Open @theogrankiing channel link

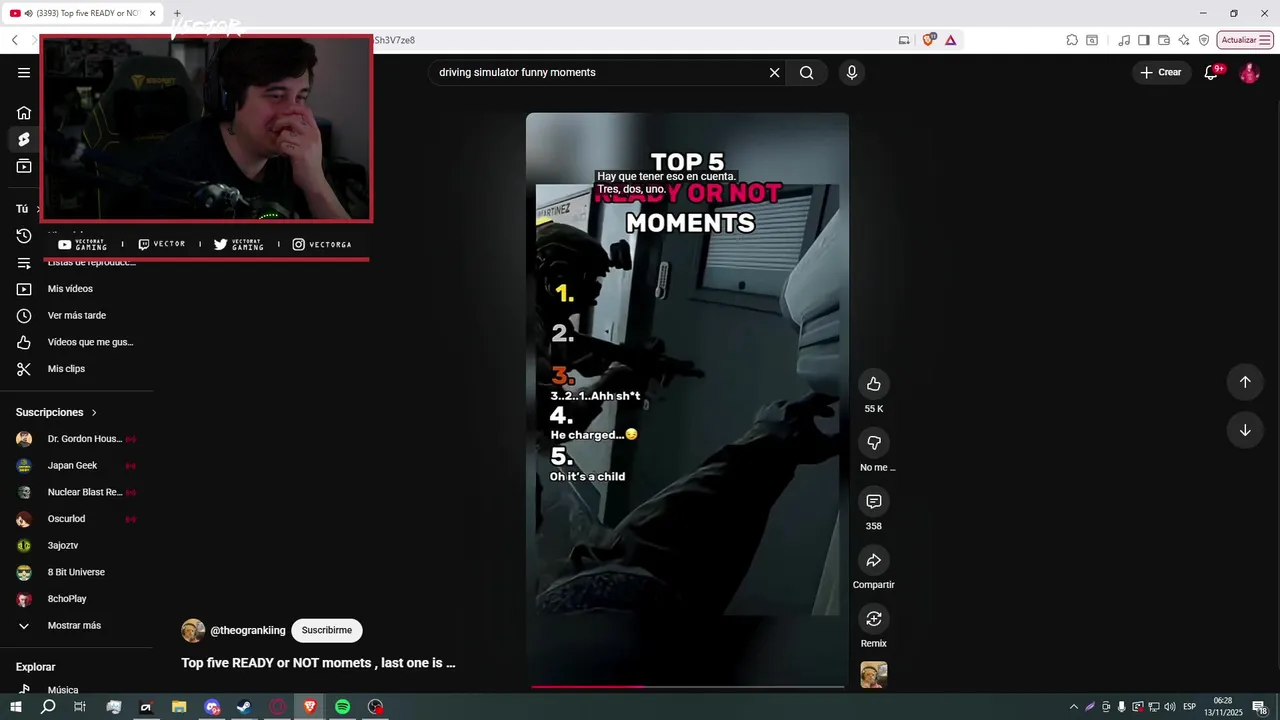tap(247, 631)
